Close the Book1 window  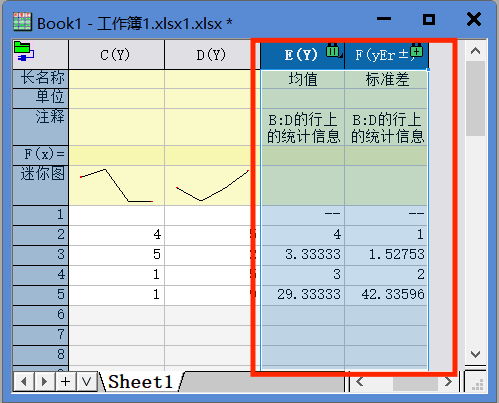click(x=474, y=19)
